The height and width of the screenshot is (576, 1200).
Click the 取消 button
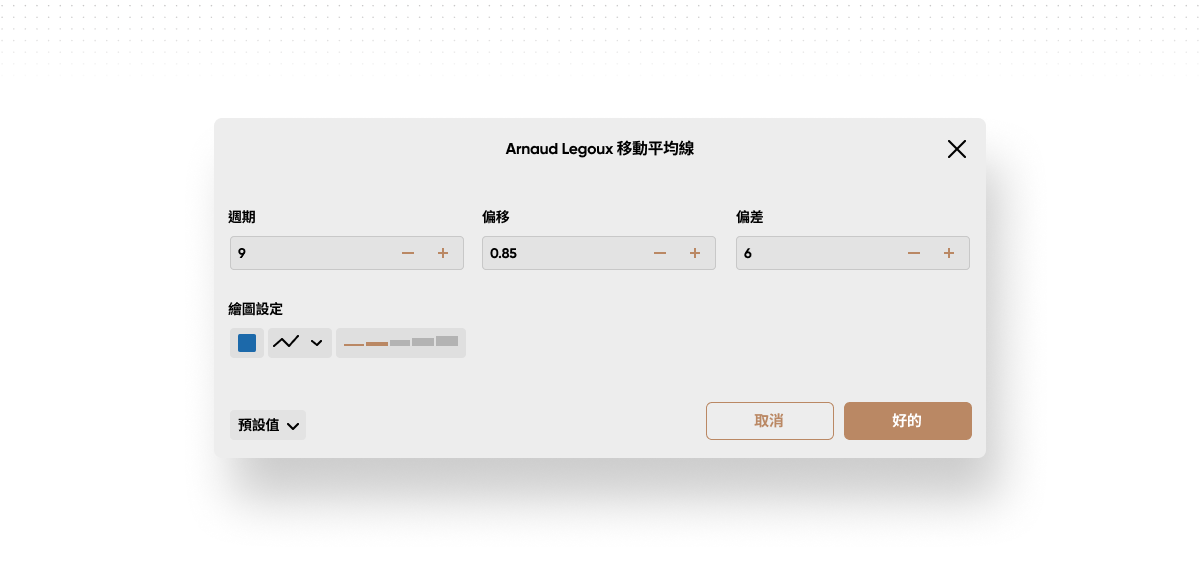coord(769,421)
